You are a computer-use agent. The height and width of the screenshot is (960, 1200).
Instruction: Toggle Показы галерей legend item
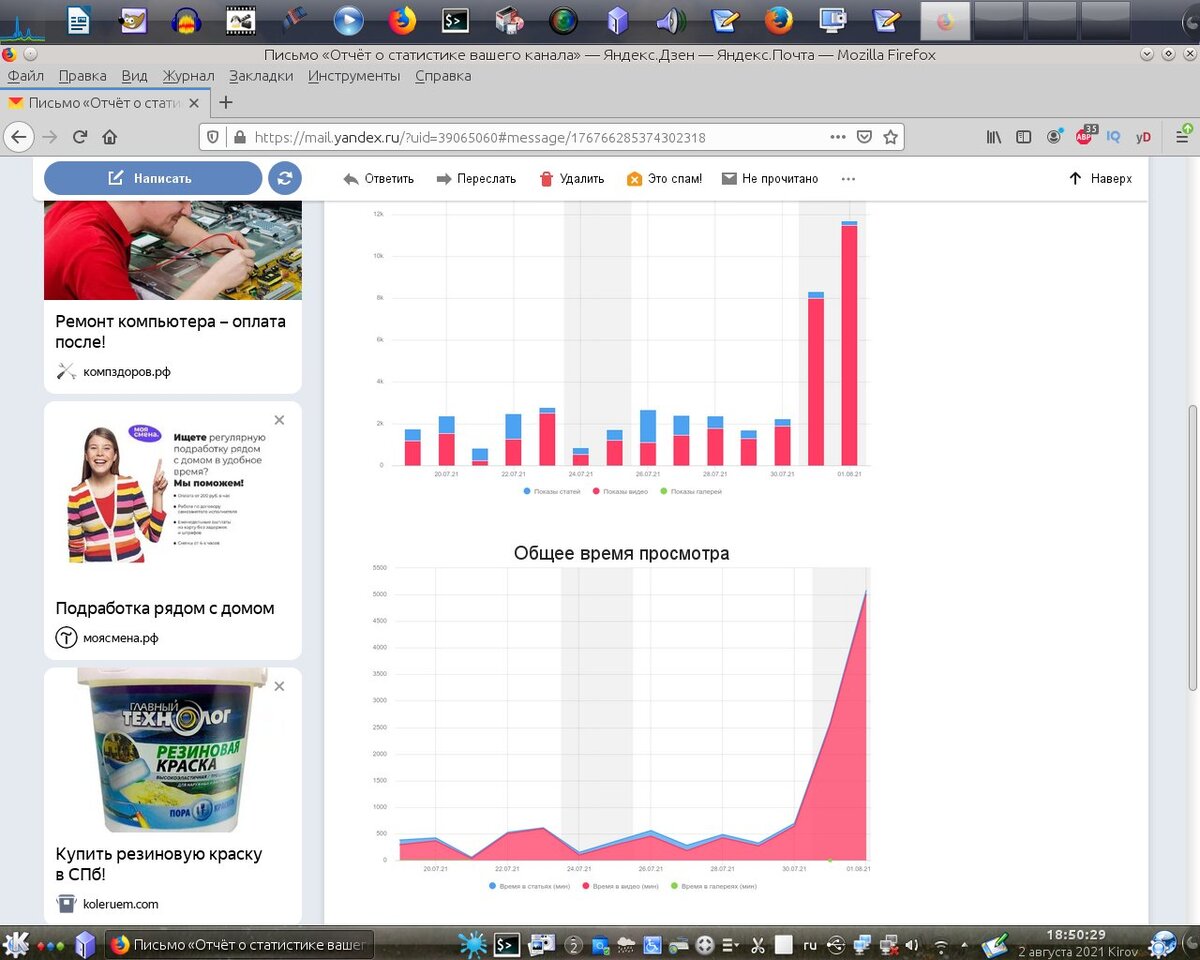690,492
